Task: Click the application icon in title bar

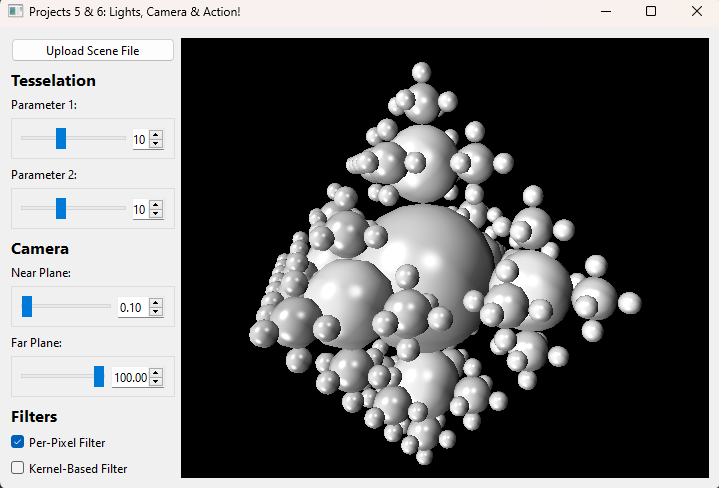Action: (x=15, y=11)
